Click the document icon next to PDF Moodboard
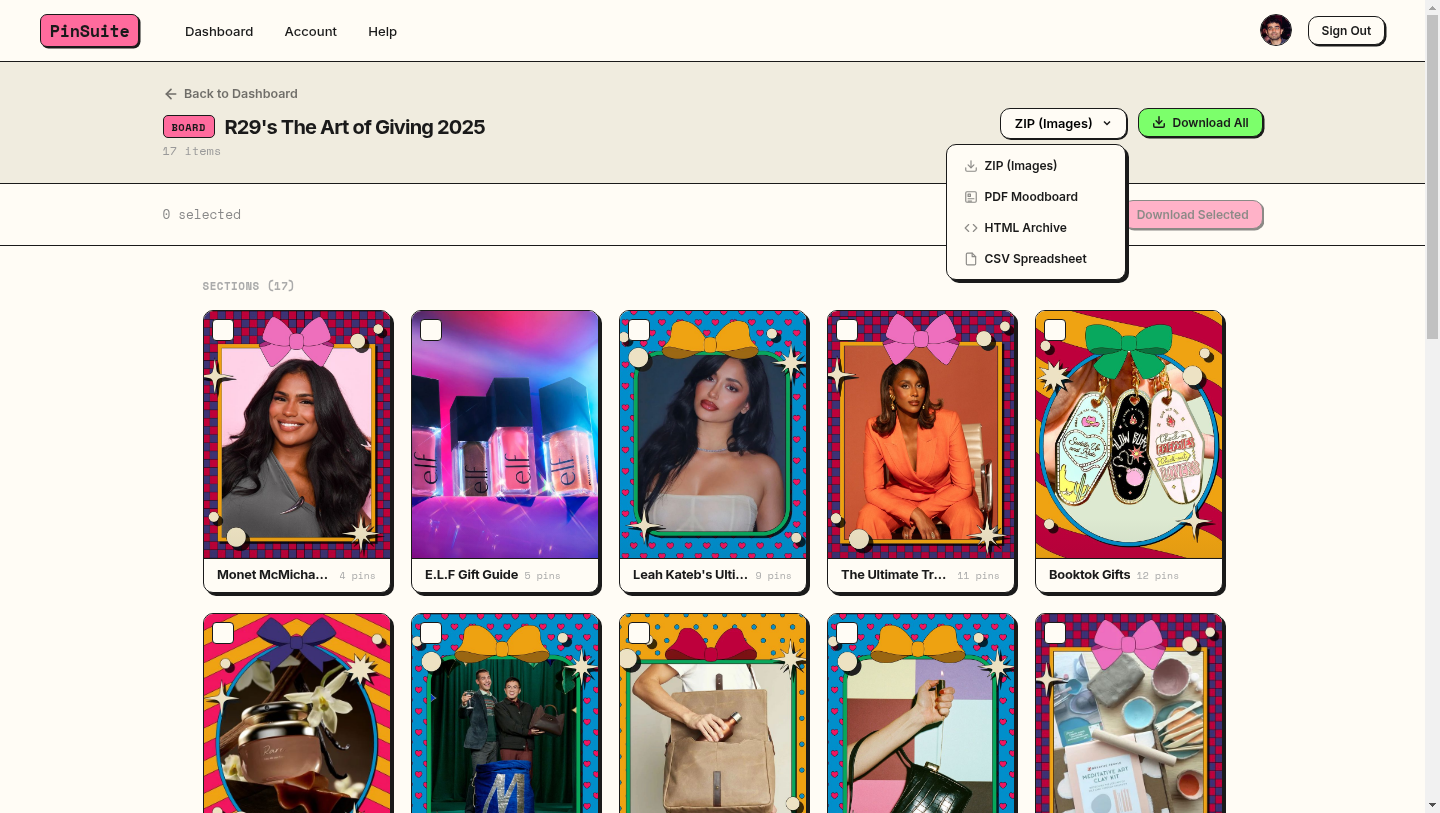 (x=970, y=196)
